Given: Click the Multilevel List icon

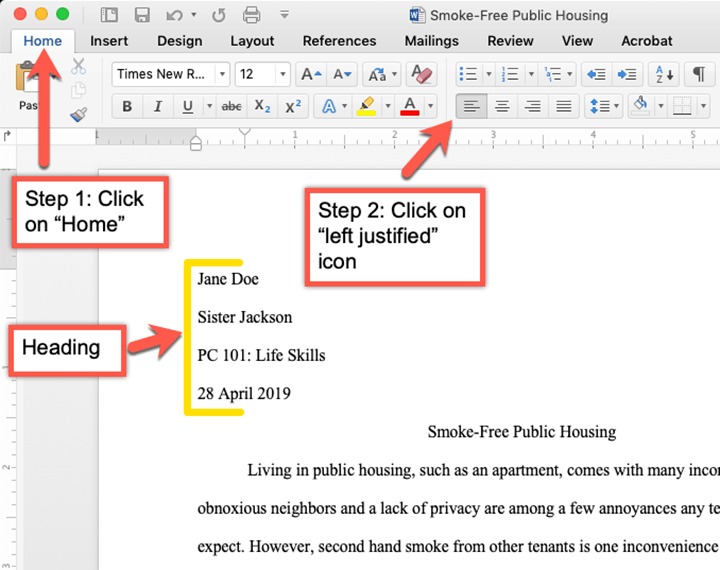Looking at the screenshot, I should point(553,74).
